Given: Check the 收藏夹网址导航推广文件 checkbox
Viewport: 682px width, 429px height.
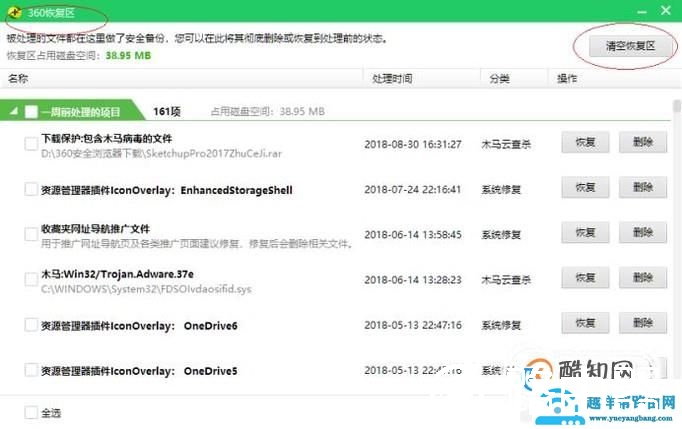Looking at the screenshot, I should 31,234.
